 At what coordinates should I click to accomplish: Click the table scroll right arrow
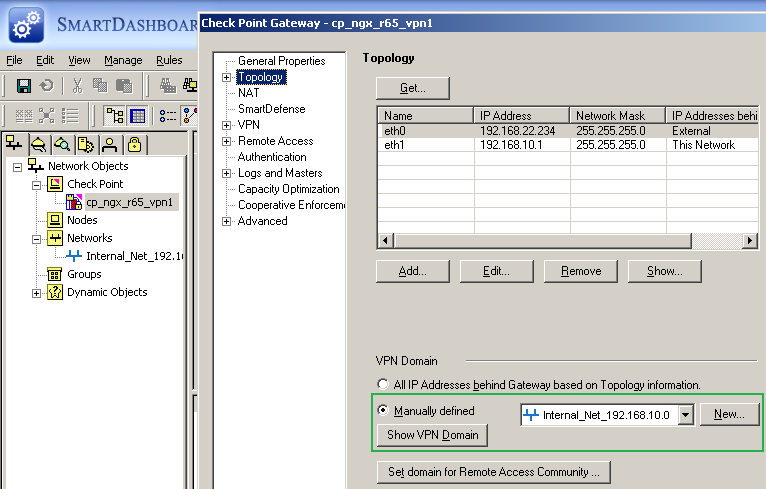tap(750, 241)
